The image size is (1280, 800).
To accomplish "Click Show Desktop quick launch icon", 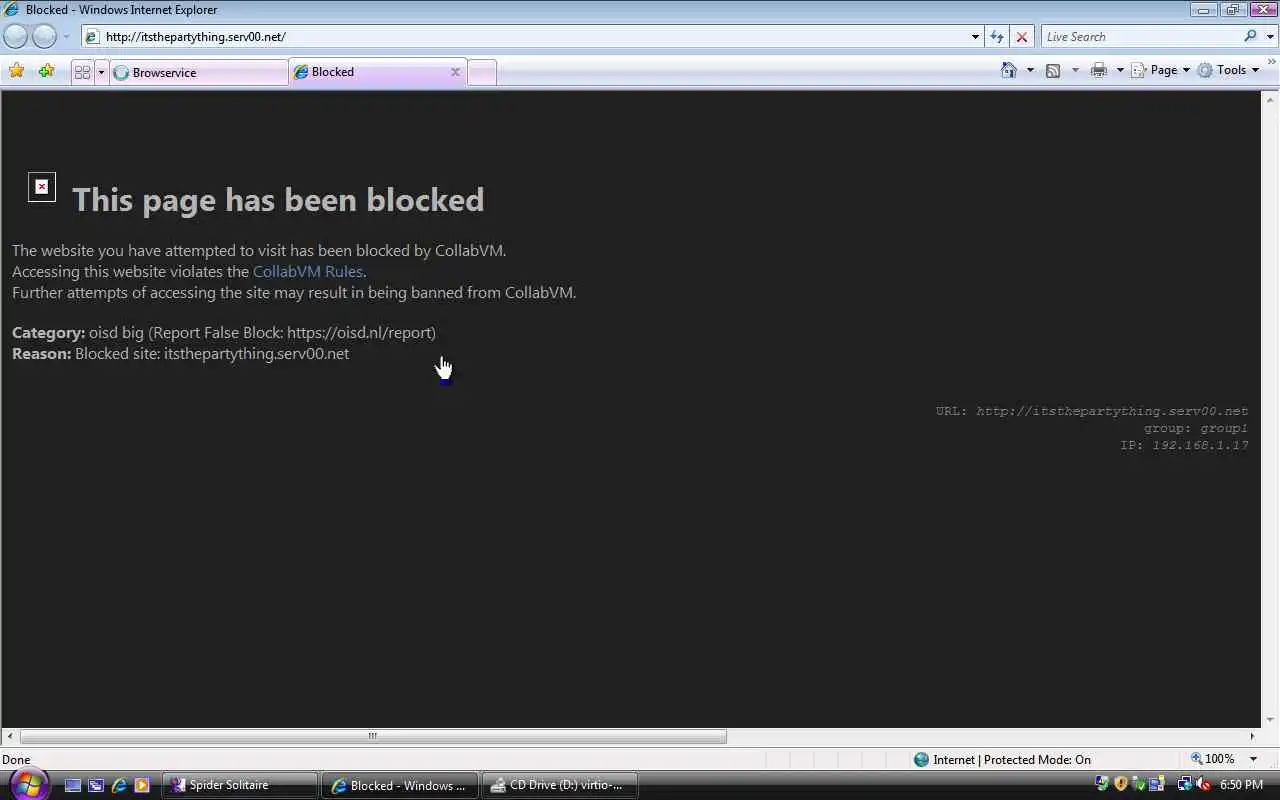I will coord(73,785).
